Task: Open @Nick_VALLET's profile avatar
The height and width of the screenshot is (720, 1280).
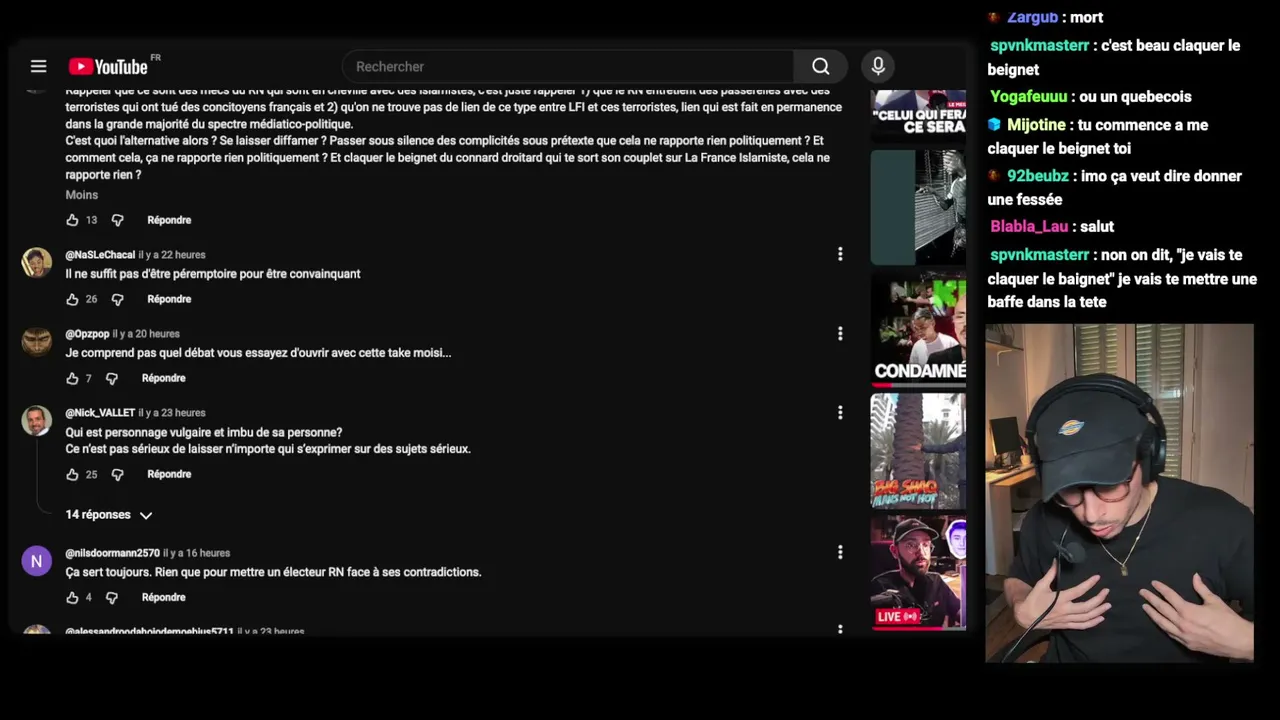Action: (37, 420)
